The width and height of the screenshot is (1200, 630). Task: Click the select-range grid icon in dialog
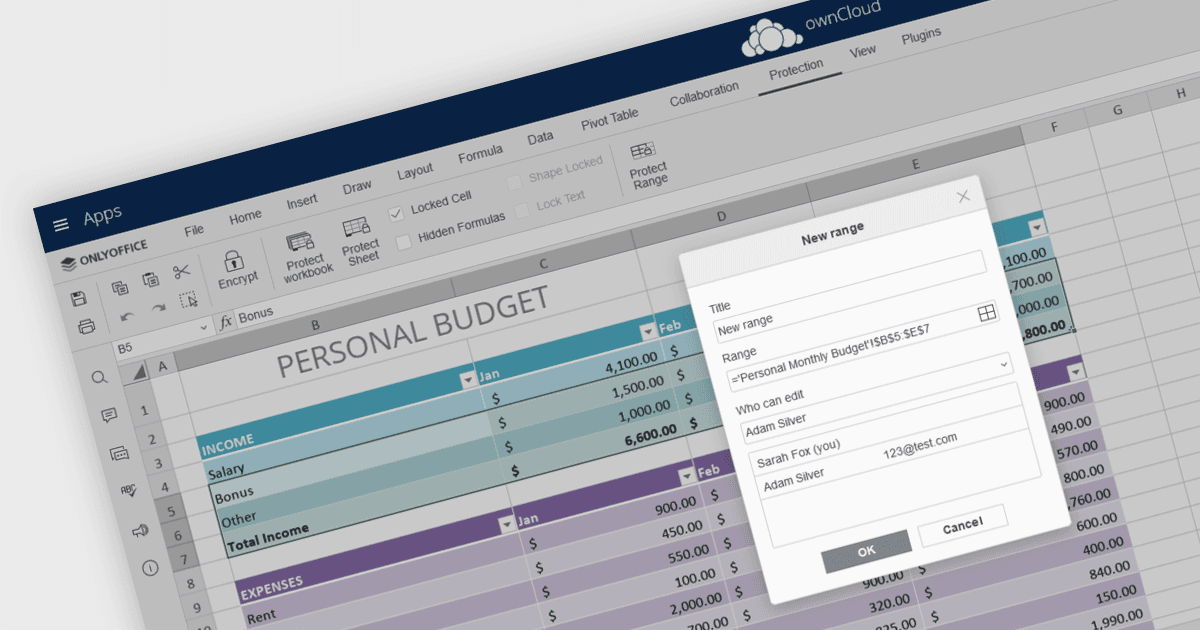click(x=987, y=314)
